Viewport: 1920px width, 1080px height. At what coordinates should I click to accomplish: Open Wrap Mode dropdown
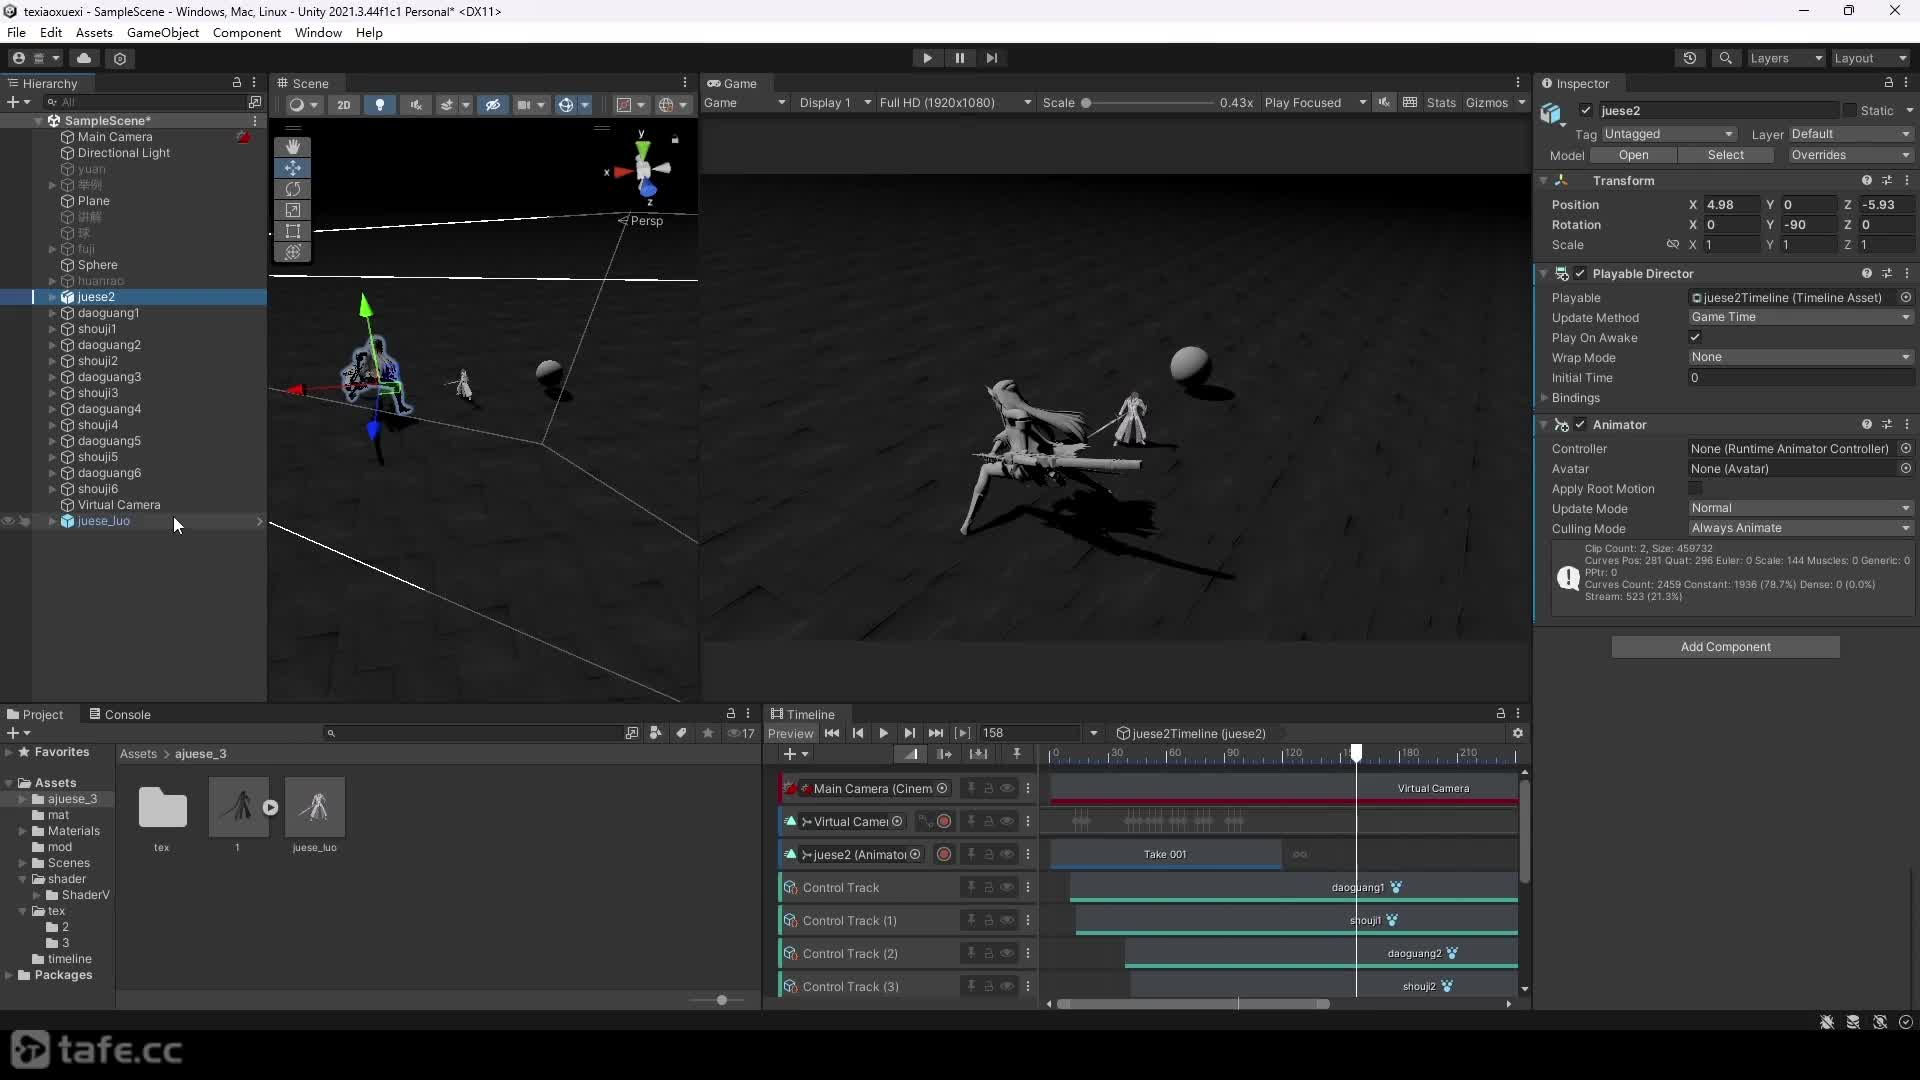[x=1801, y=357]
